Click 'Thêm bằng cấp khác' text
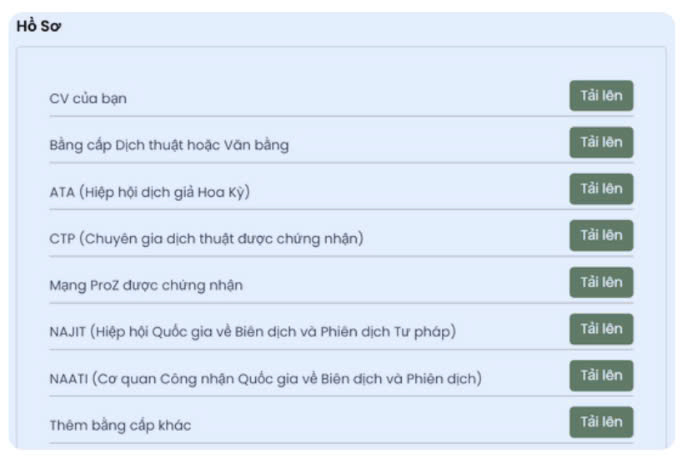Screen dimensions: 692x456 (120, 425)
